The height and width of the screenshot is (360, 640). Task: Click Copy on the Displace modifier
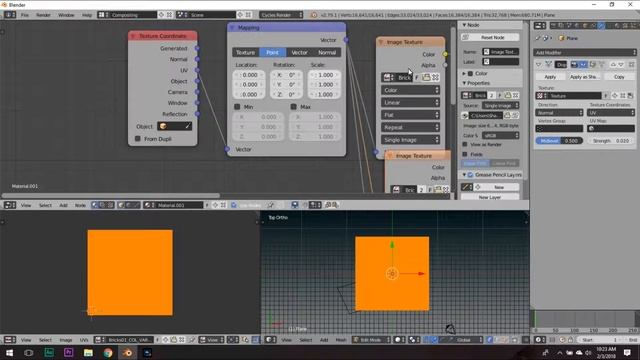[x=619, y=77]
